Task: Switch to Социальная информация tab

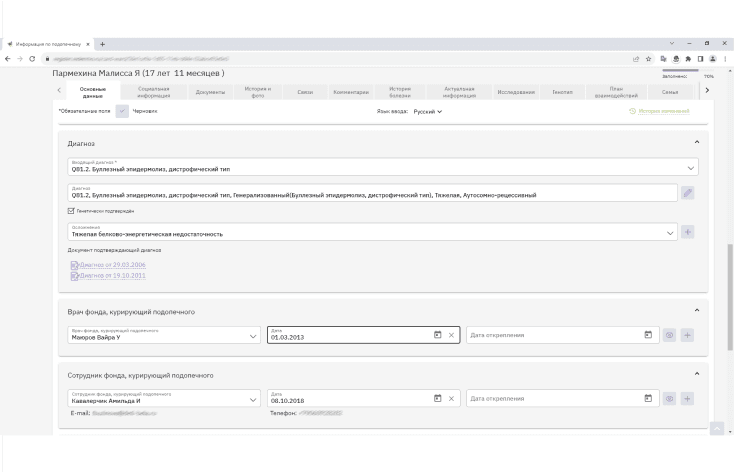Action: [154, 92]
